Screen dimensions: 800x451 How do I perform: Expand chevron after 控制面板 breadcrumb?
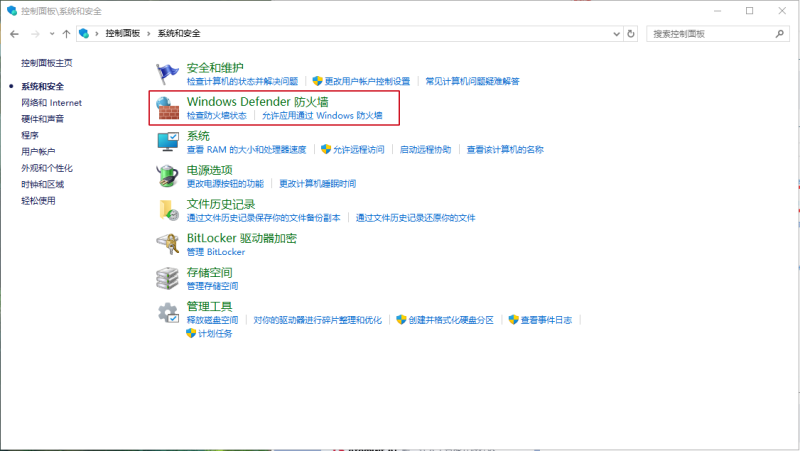148,34
